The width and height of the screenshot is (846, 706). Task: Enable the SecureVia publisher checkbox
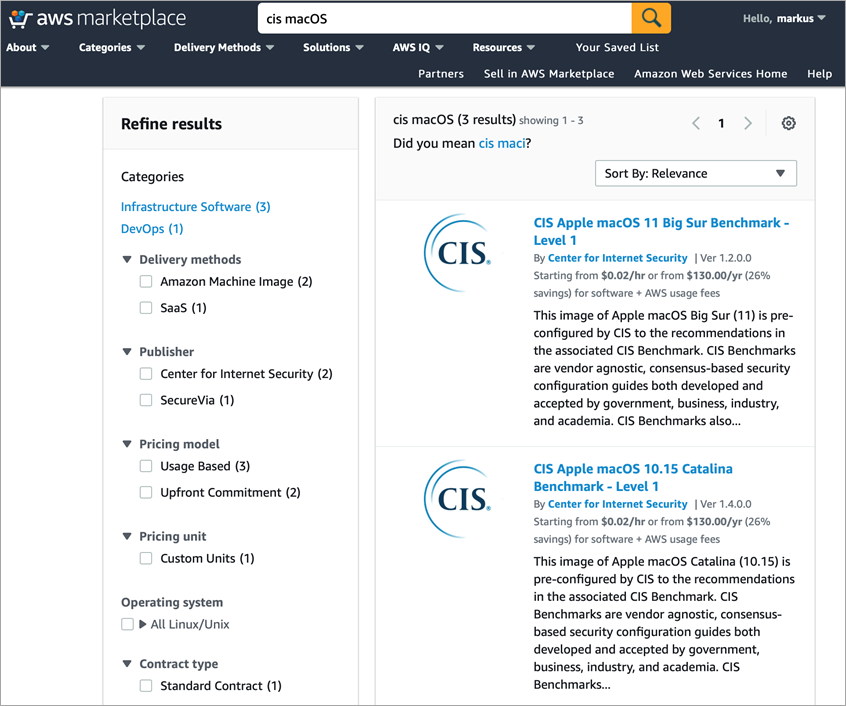click(146, 400)
